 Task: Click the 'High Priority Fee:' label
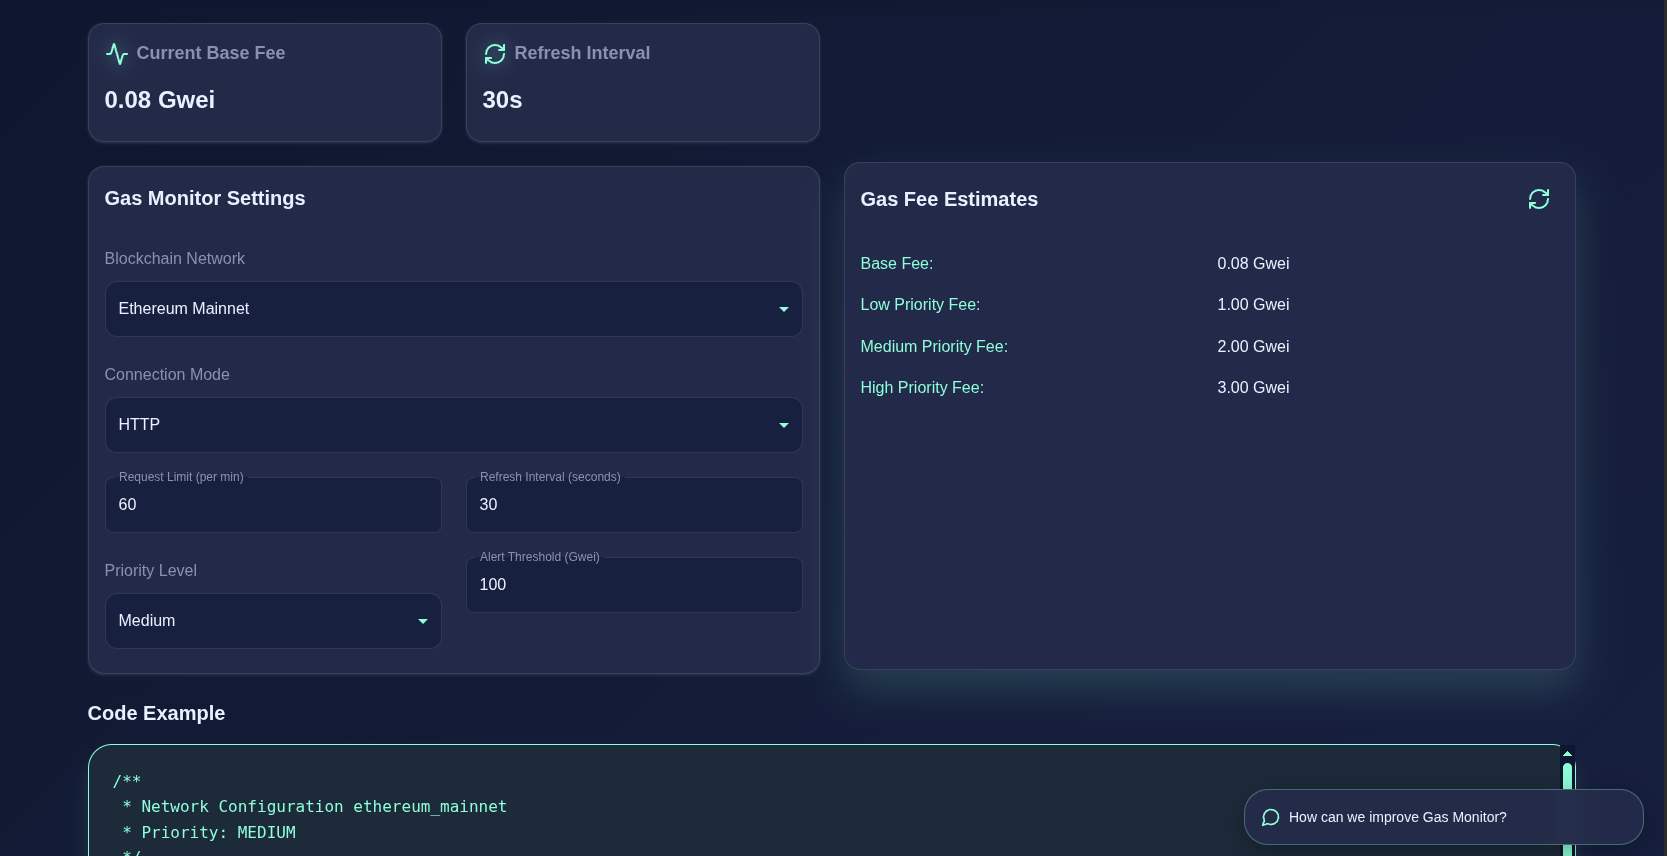tap(922, 388)
